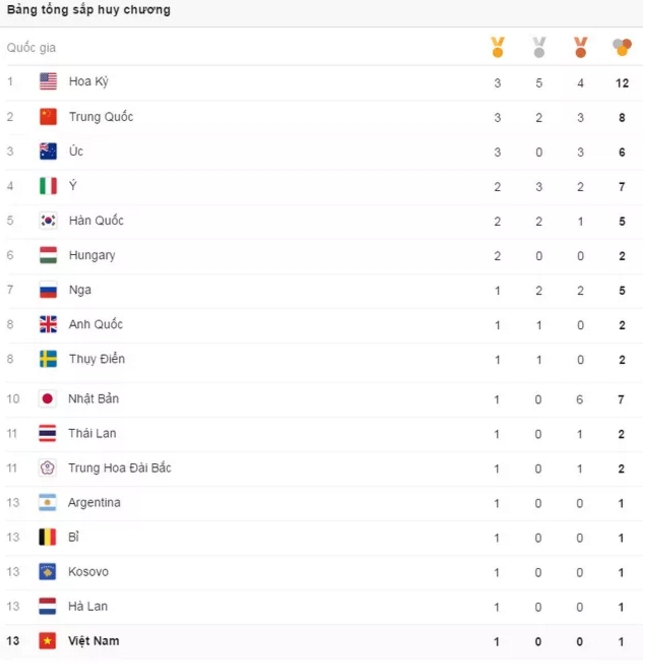Click the Japan flag icon
The width and height of the screenshot is (647, 664).
[x=48, y=399]
